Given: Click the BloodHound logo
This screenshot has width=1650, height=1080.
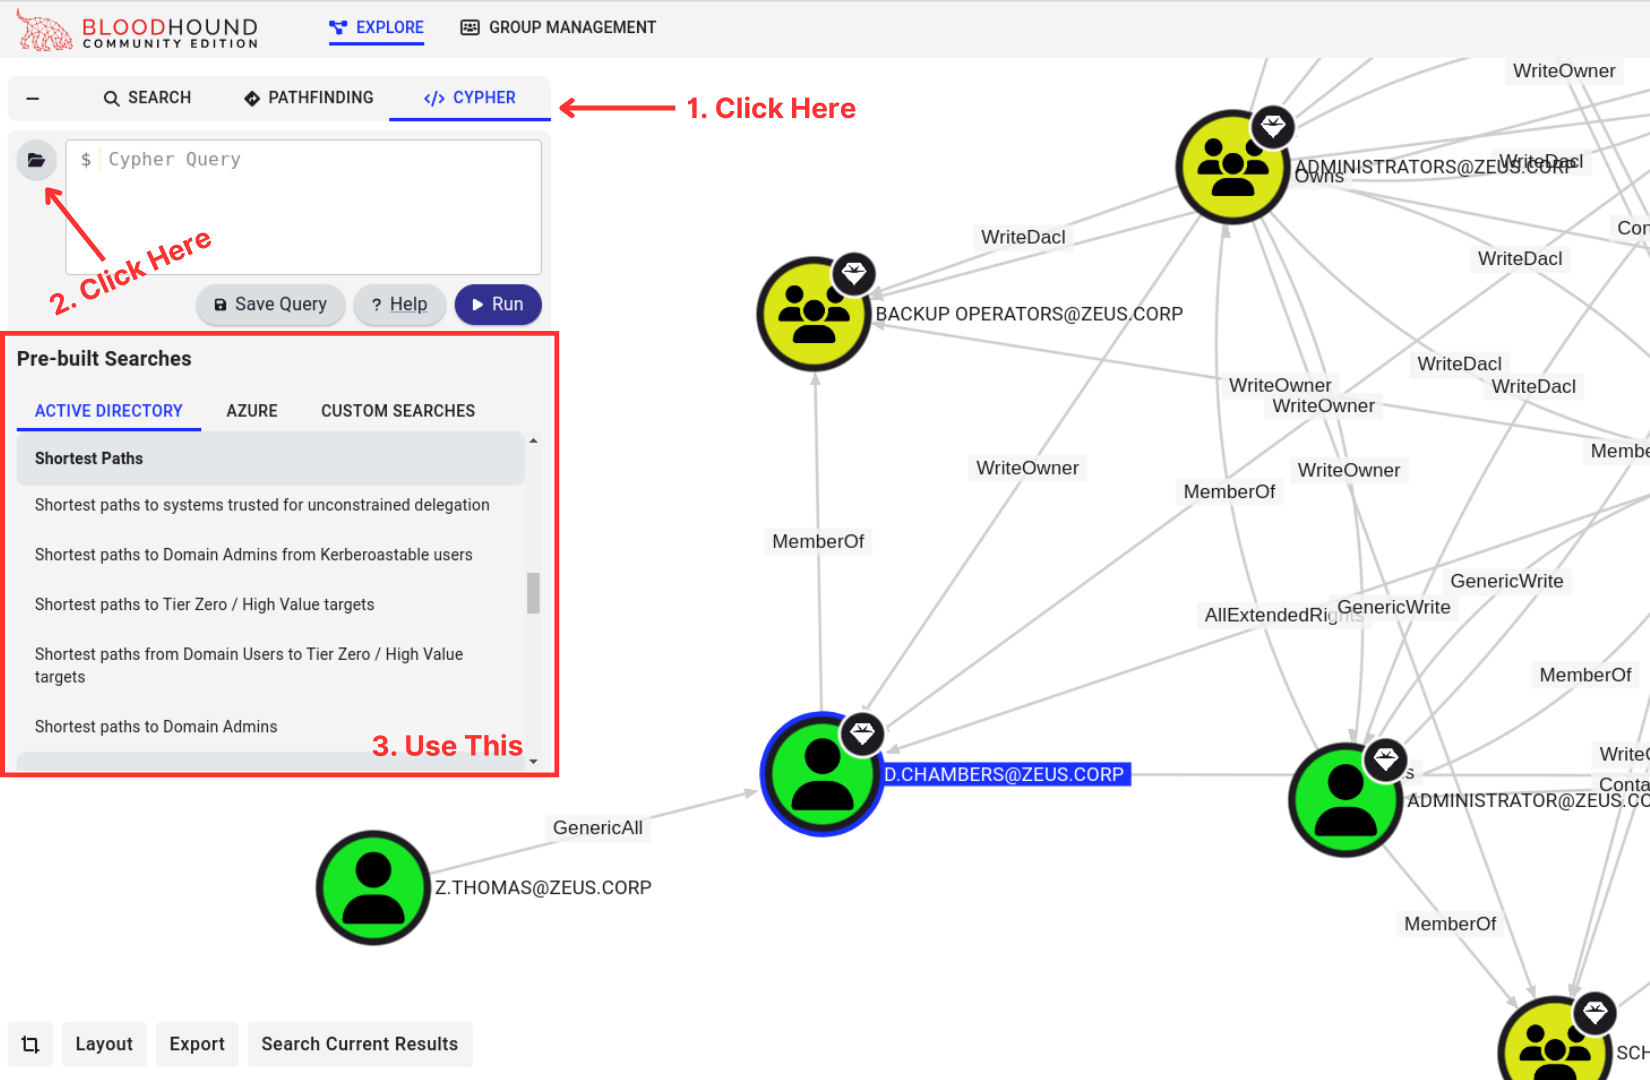Looking at the screenshot, I should click(x=138, y=30).
